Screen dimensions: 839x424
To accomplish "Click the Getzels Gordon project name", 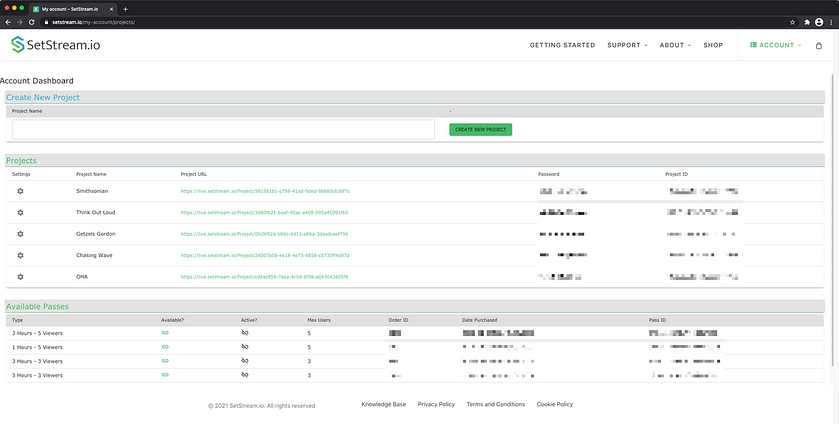I will point(96,234).
